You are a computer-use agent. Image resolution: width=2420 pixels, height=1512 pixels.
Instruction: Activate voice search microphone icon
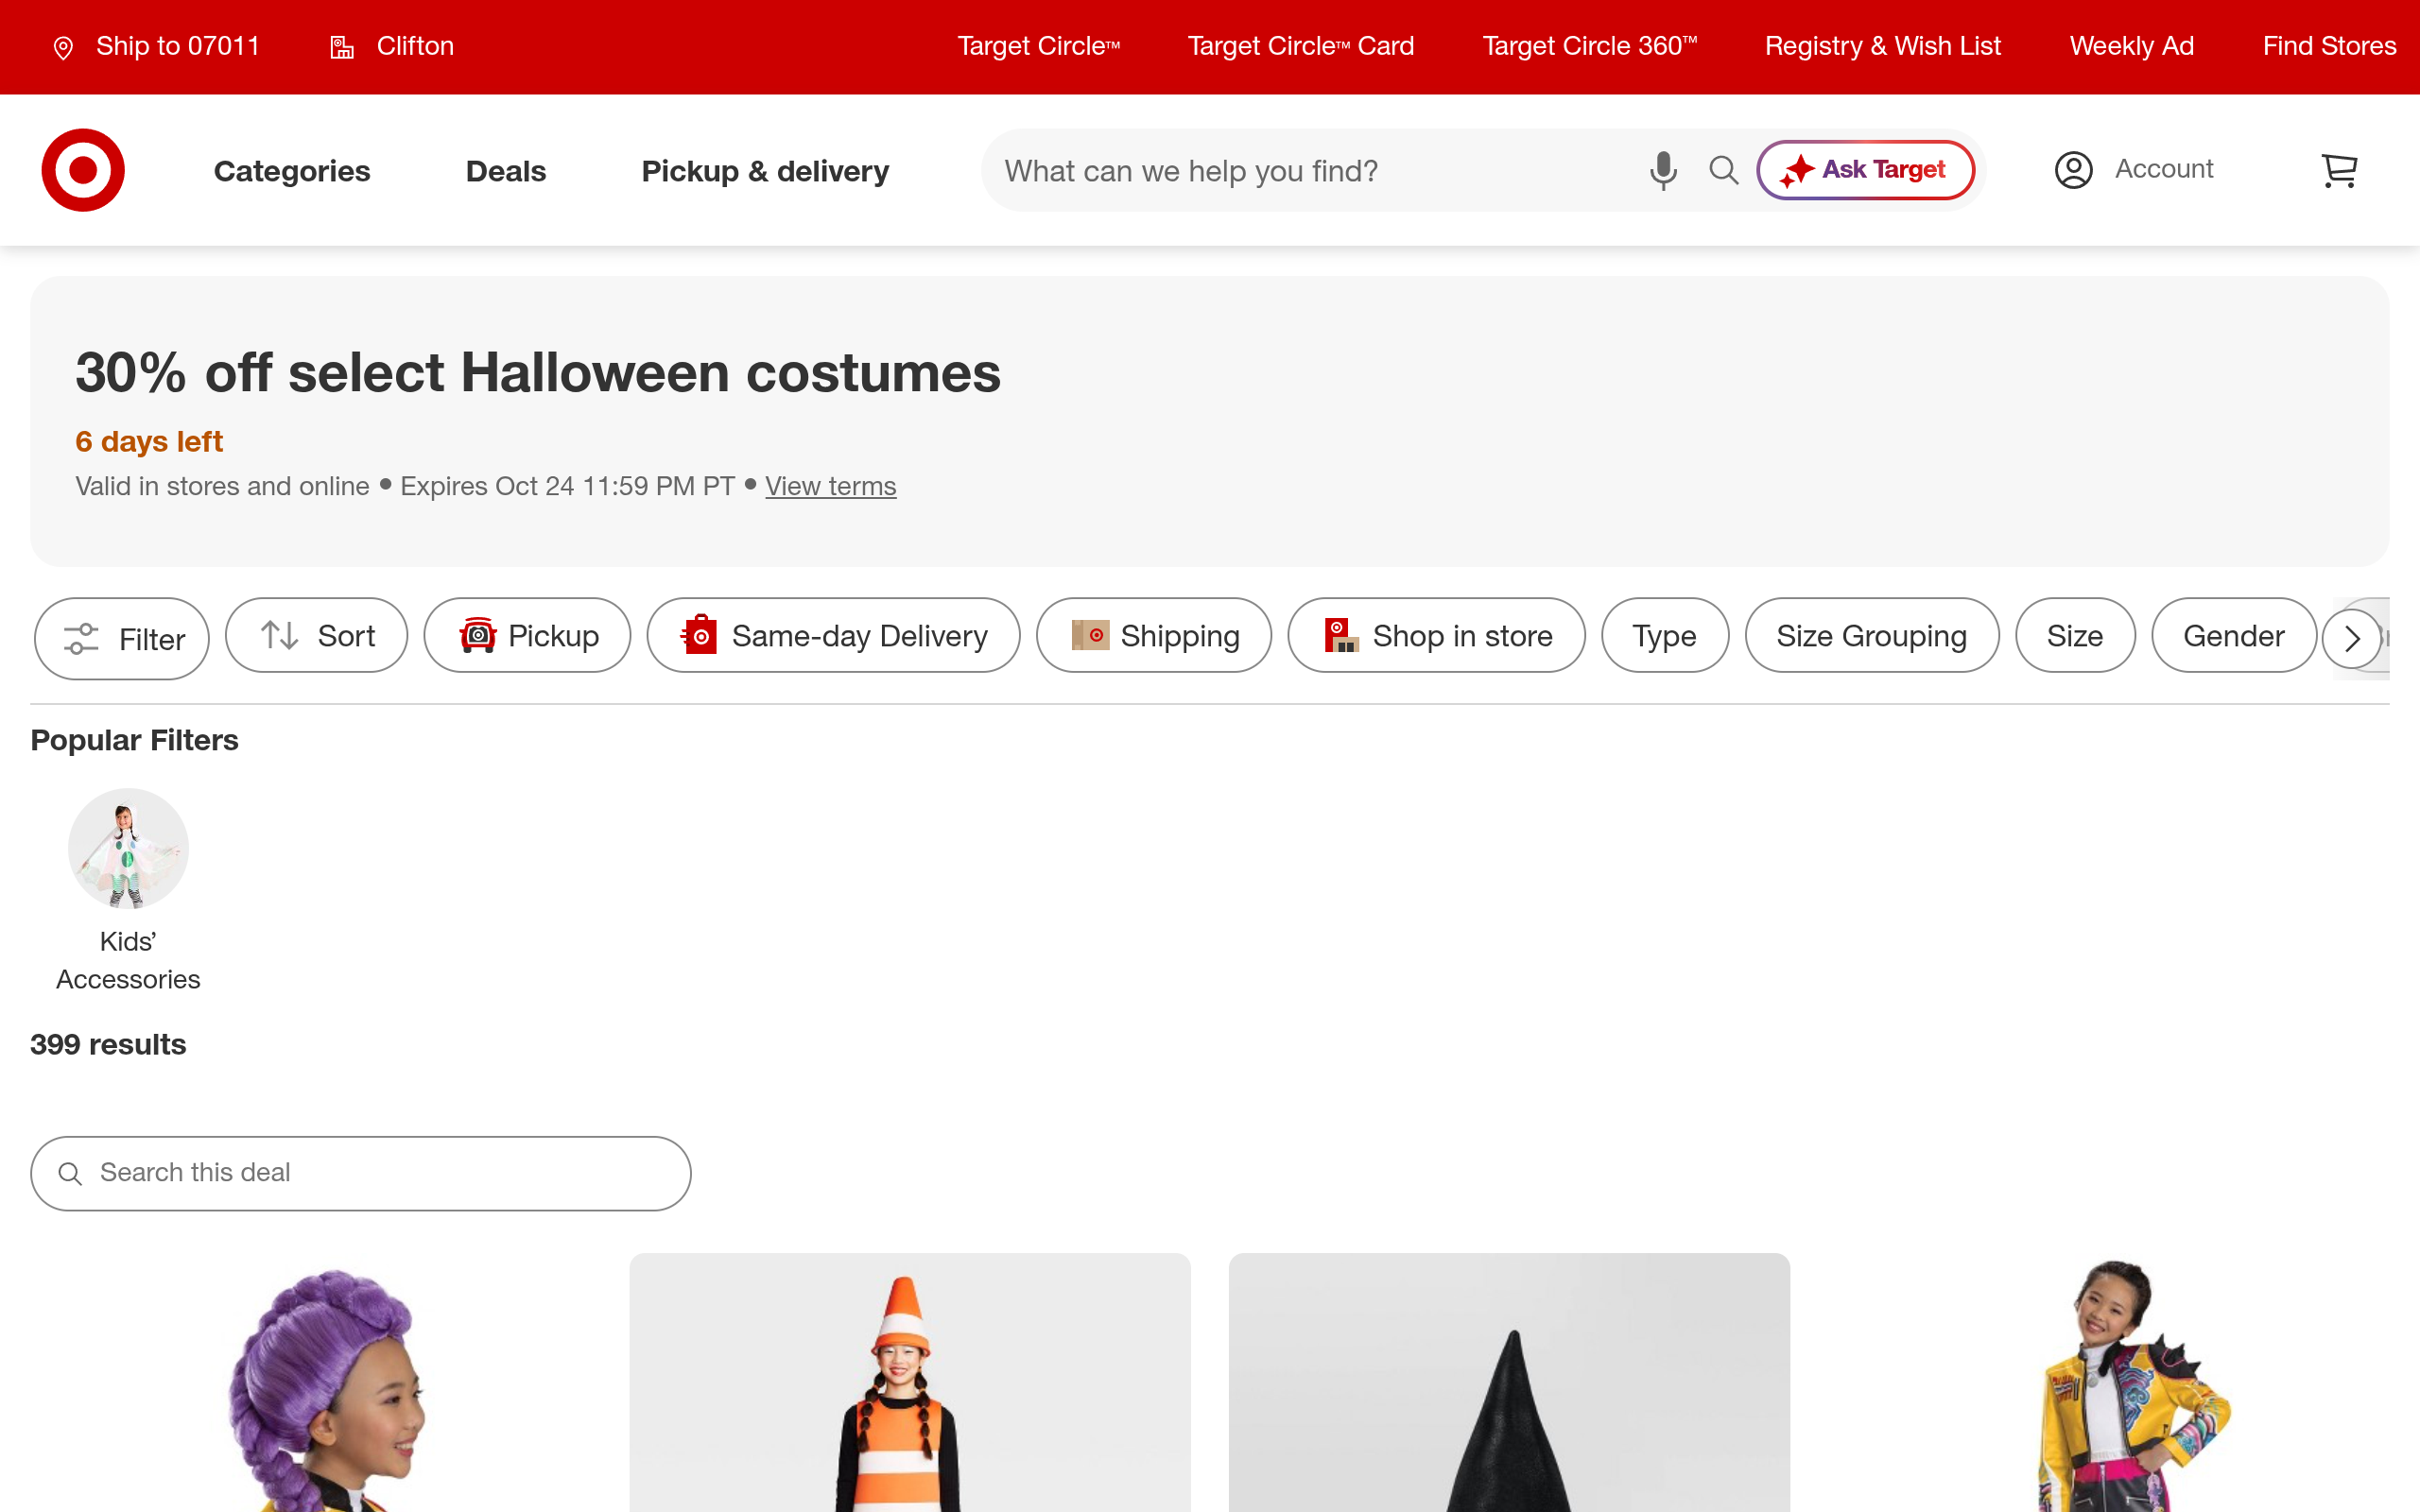point(1663,171)
